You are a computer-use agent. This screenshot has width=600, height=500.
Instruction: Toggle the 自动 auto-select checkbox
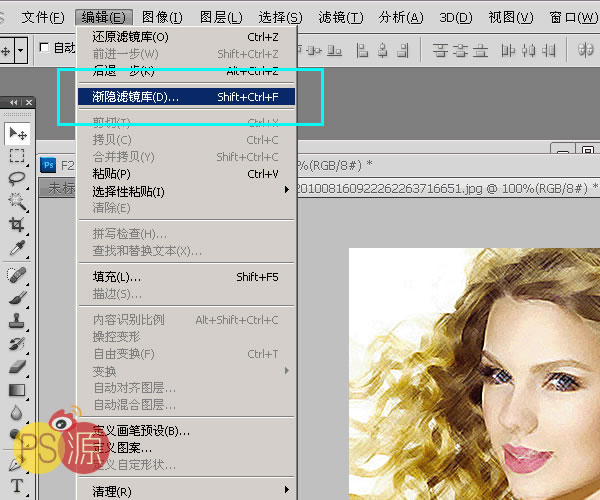point(44,47)
